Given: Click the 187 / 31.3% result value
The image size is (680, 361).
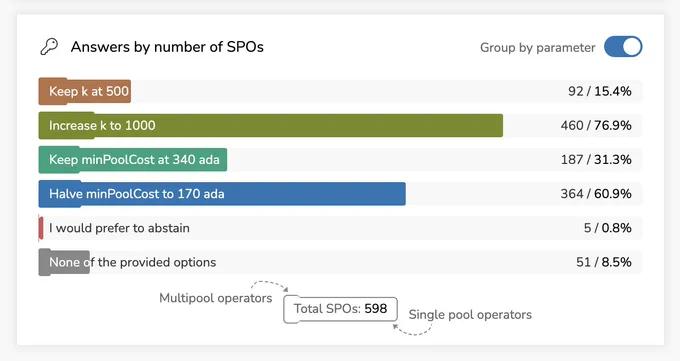Looking at the screenshot, I should 596,160.
